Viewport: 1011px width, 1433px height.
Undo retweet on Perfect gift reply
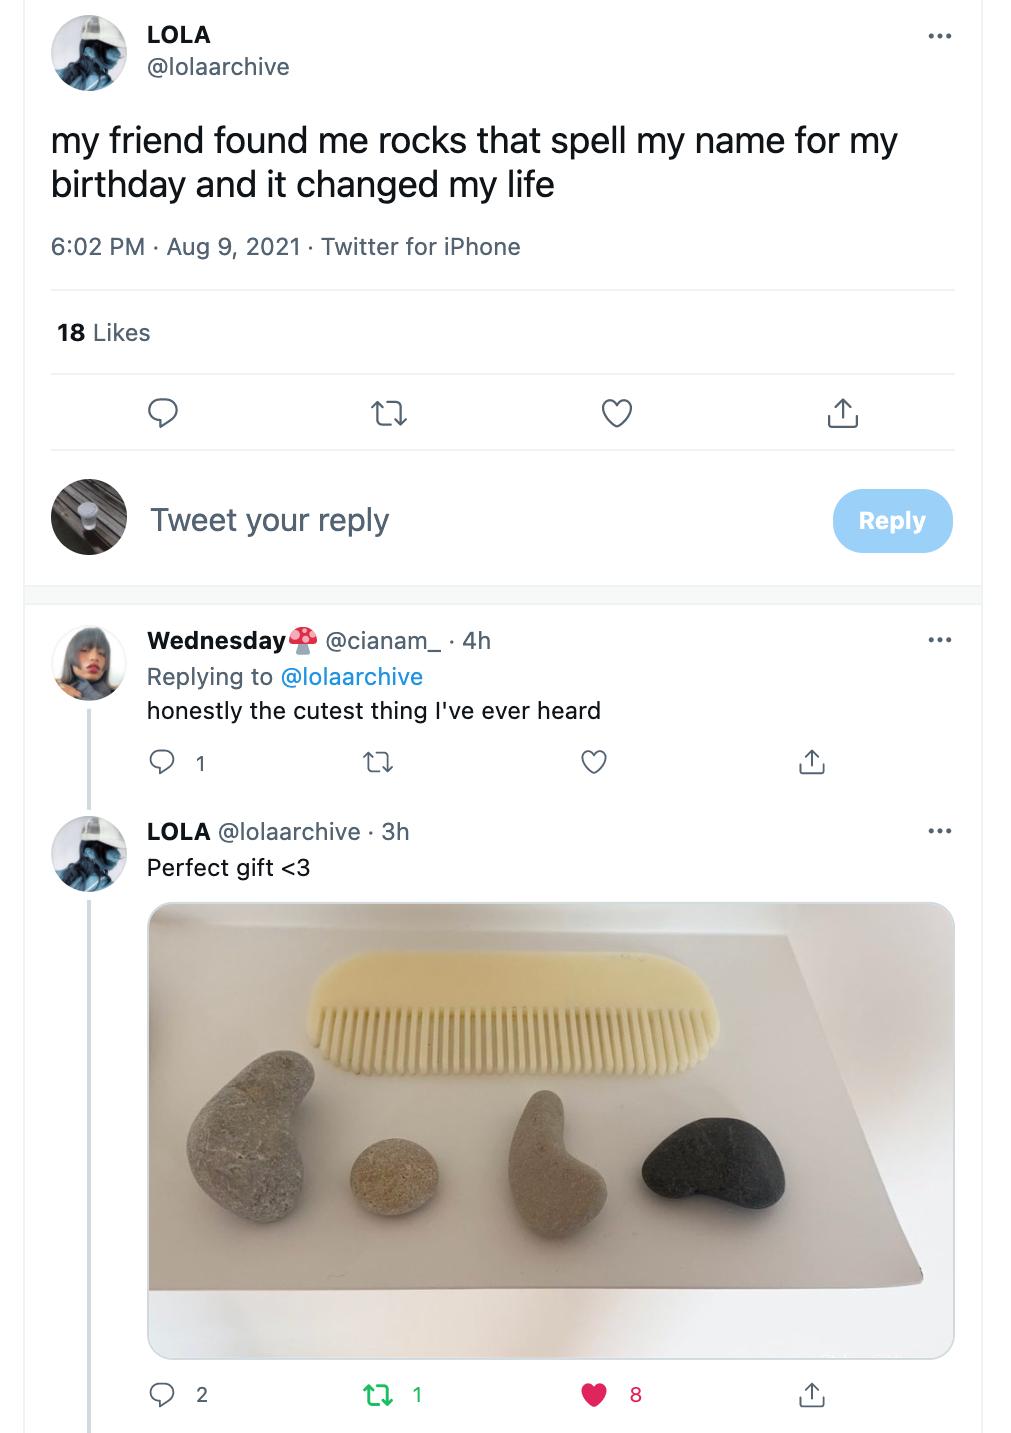coord(377,1394)
